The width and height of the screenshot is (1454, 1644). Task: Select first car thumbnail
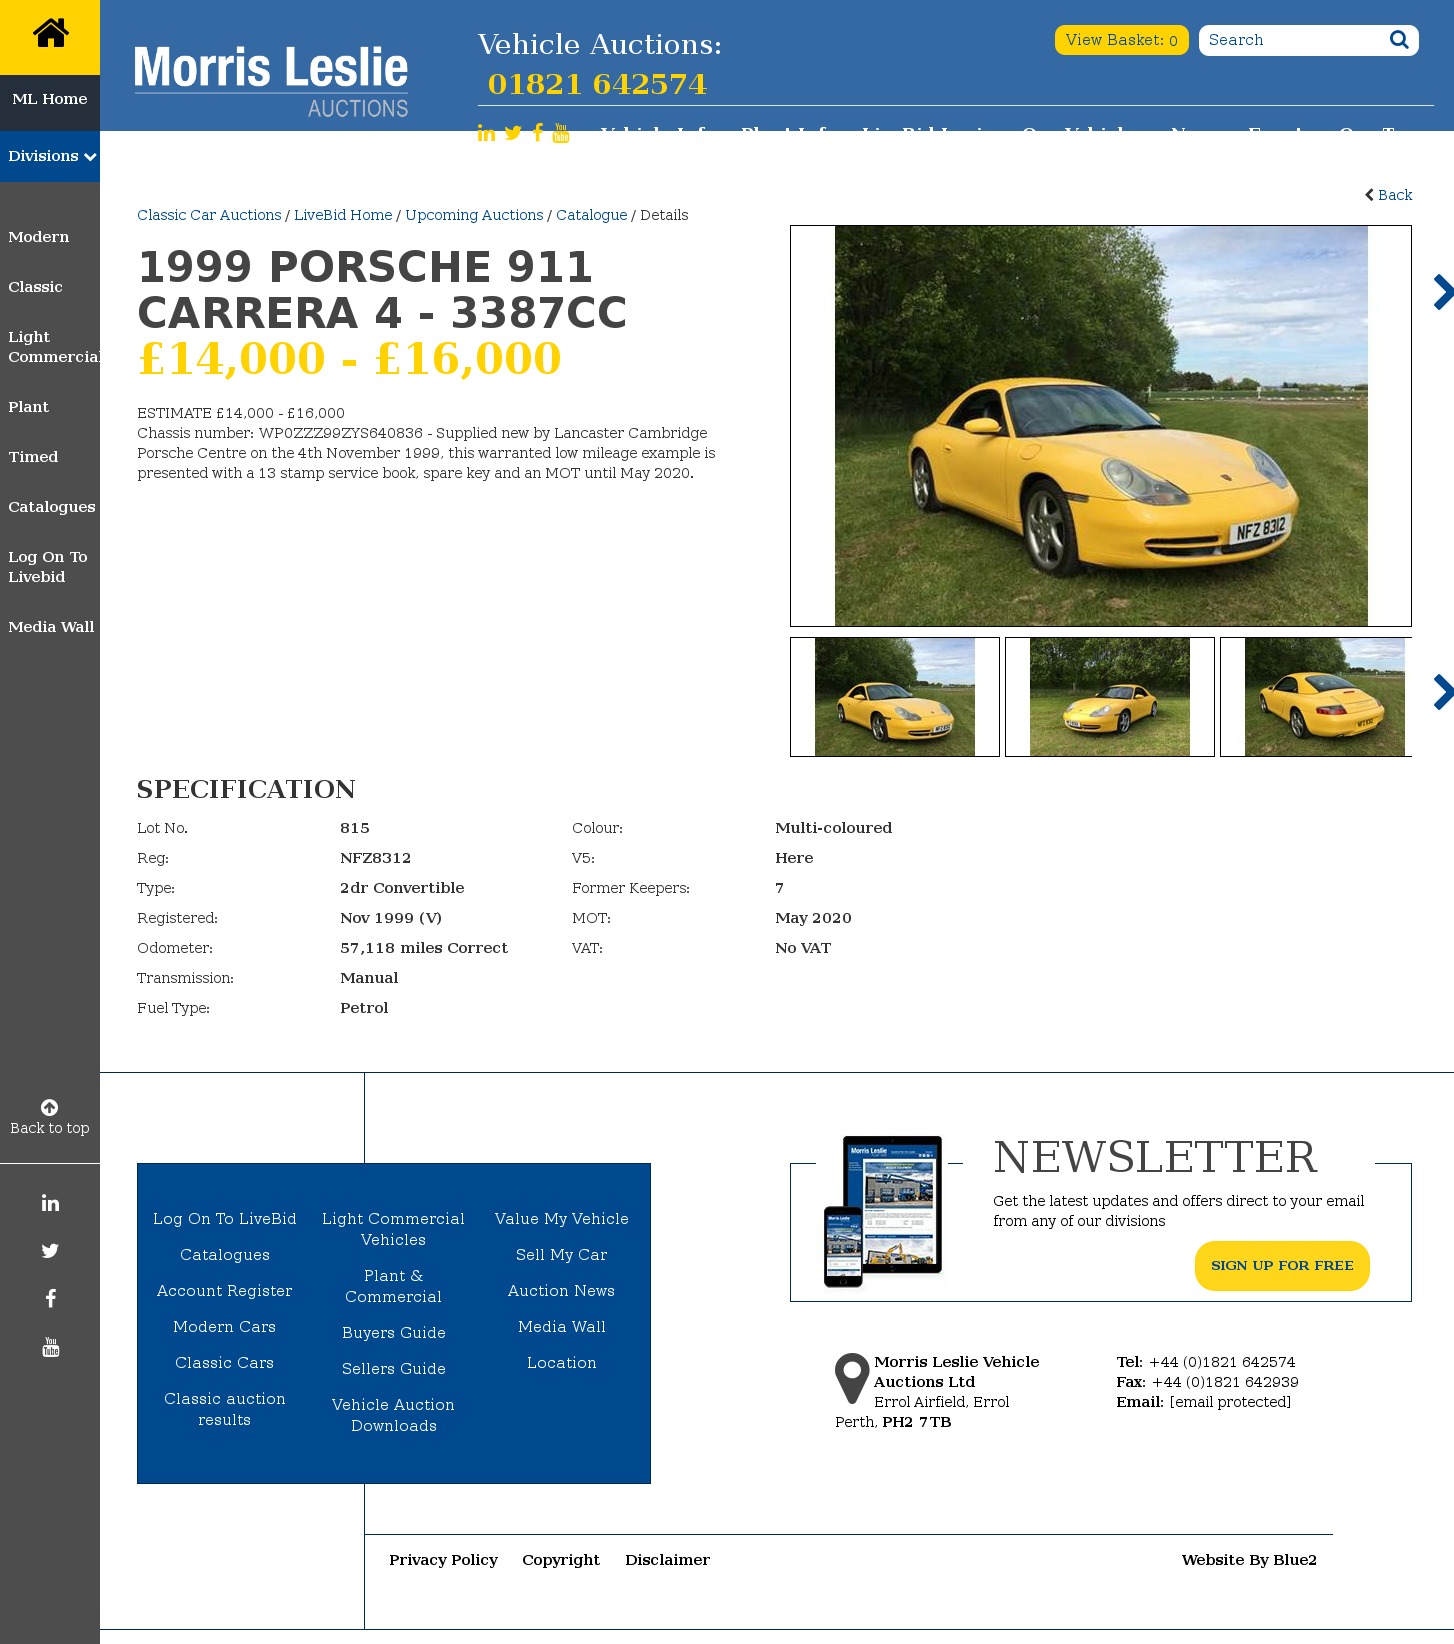click(x=895, y=697)
